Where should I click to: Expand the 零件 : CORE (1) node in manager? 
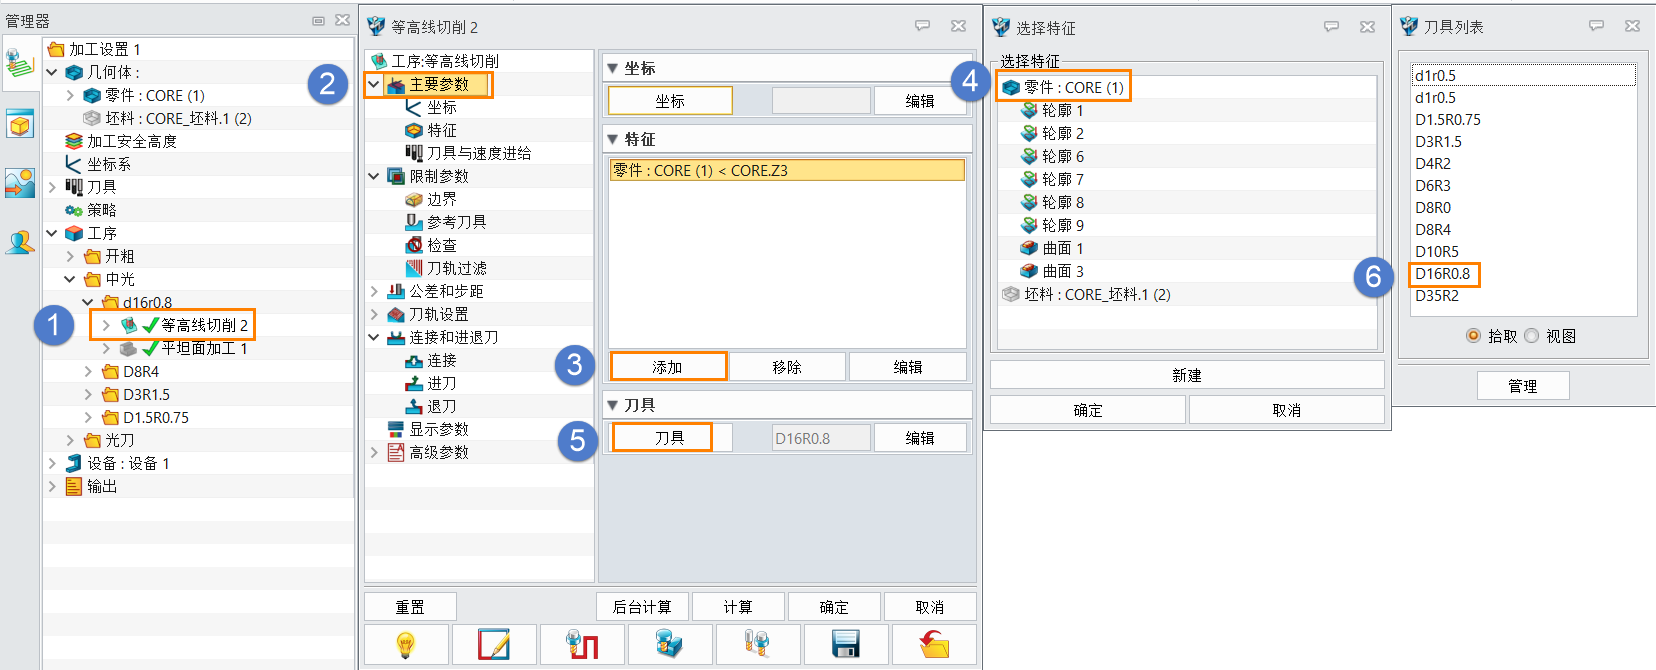70,95
